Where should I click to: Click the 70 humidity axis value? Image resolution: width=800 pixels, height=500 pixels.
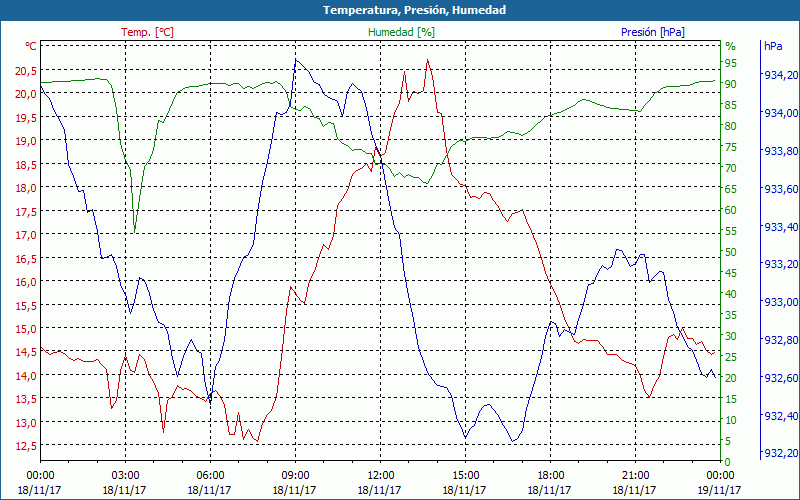point(731,168)
